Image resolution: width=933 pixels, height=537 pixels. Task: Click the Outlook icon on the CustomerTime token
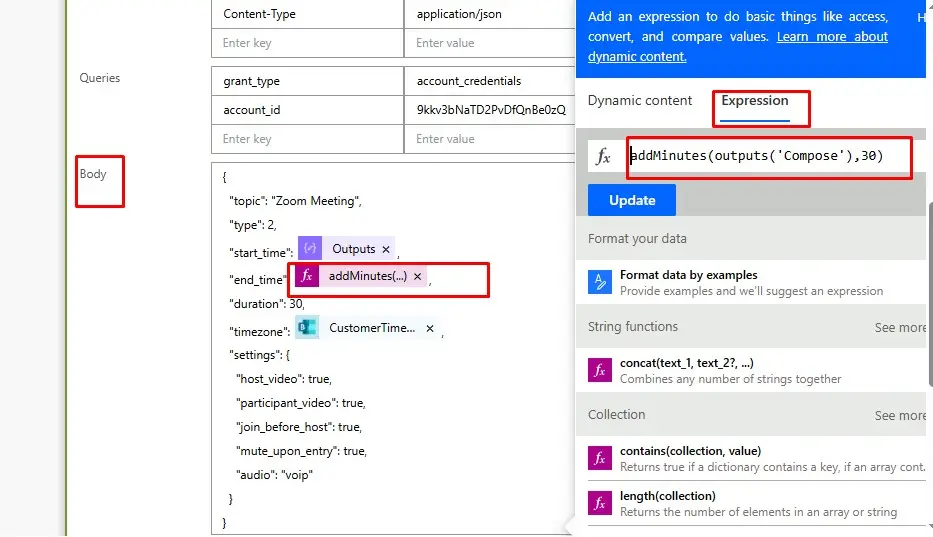(307, 328)
